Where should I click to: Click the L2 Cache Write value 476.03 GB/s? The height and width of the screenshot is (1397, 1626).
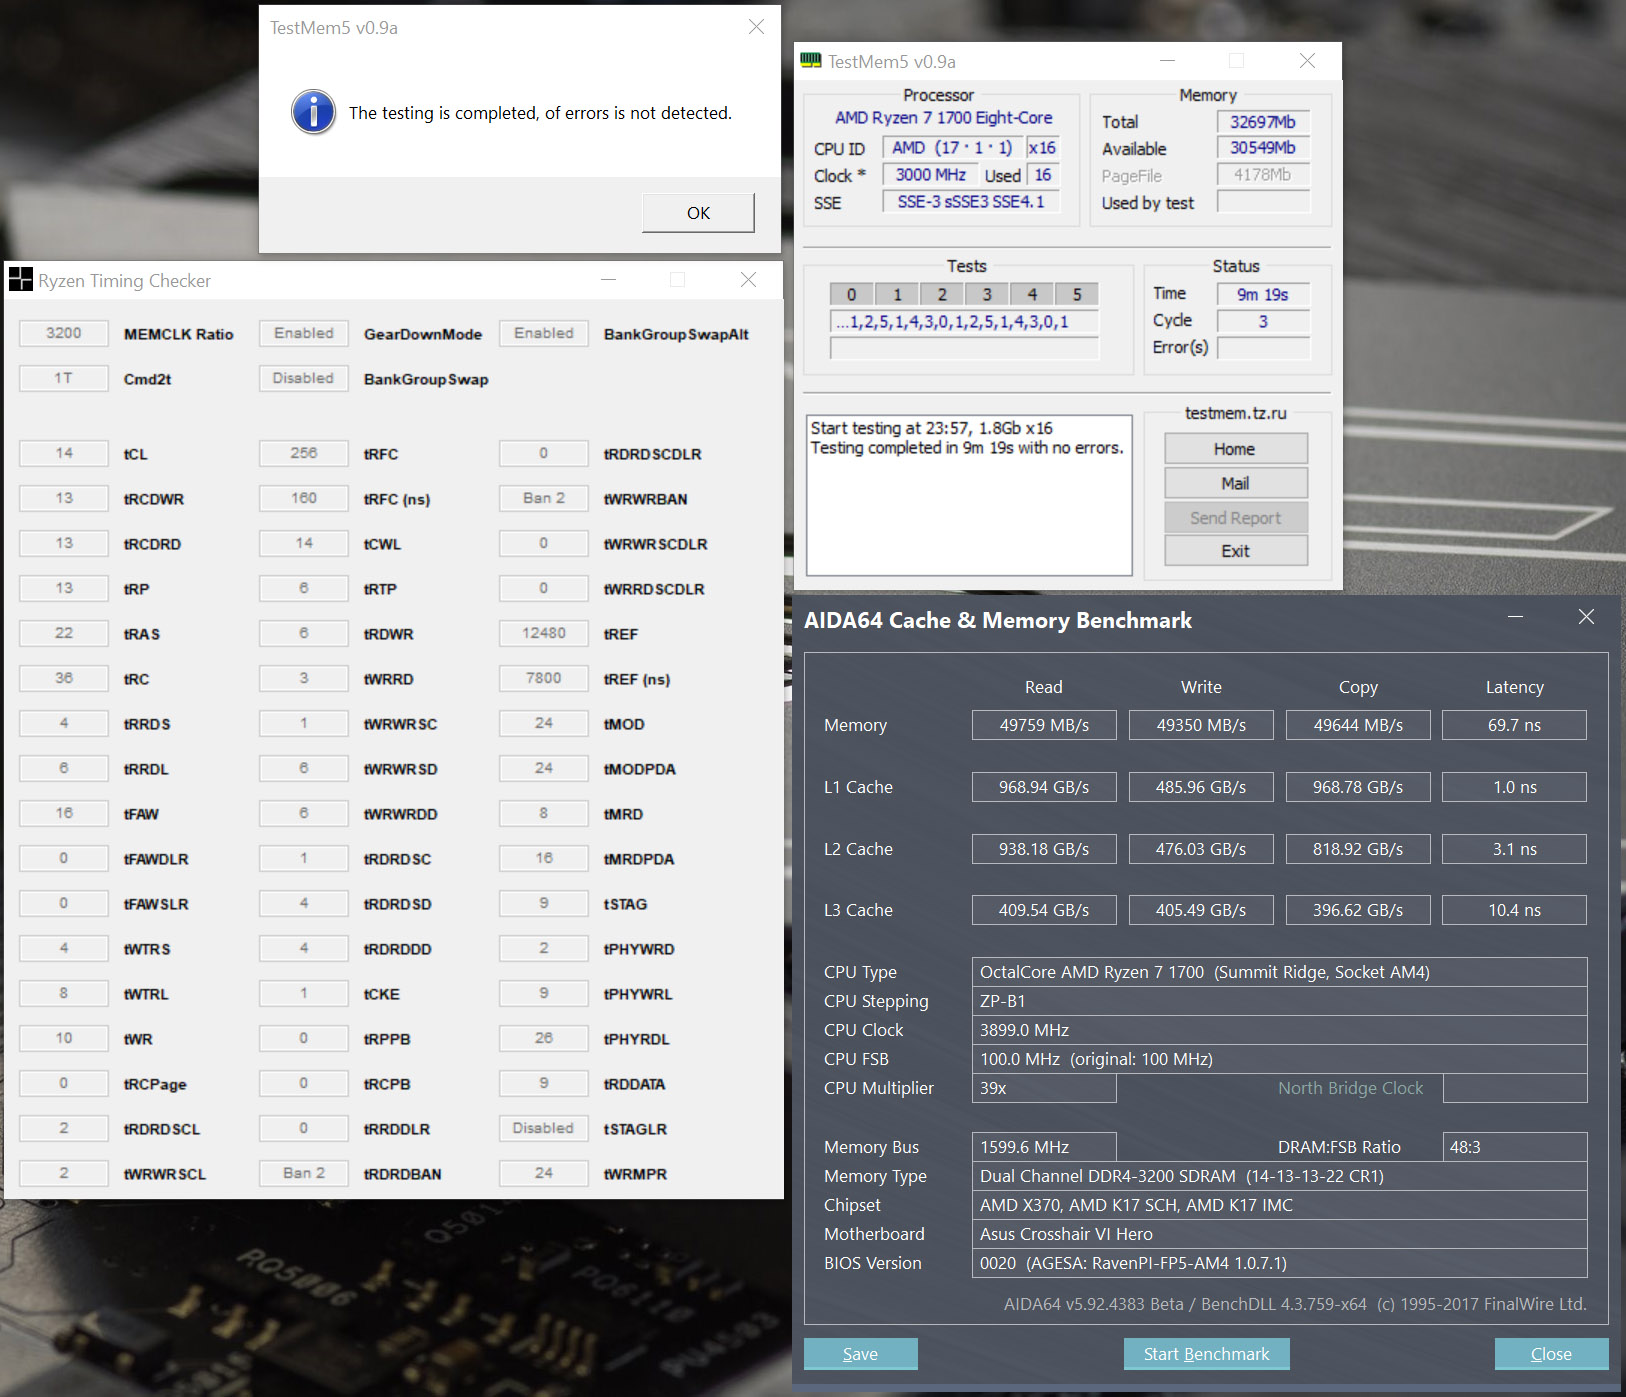pyautogui.click(x=1201, y=849)
